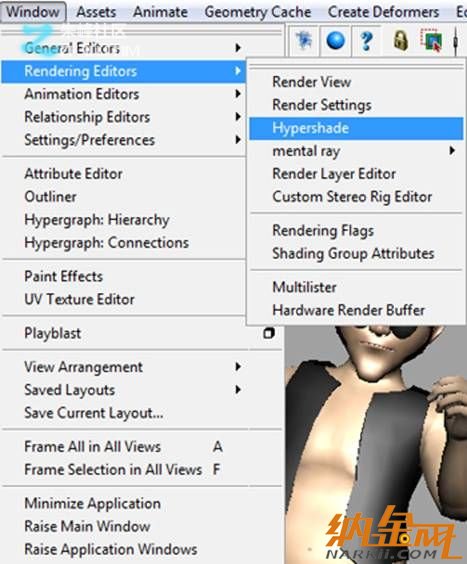Click the blue sphere toolbar icon
The height and width of the screenshot is (564, 467).
(x=335, y=40)
